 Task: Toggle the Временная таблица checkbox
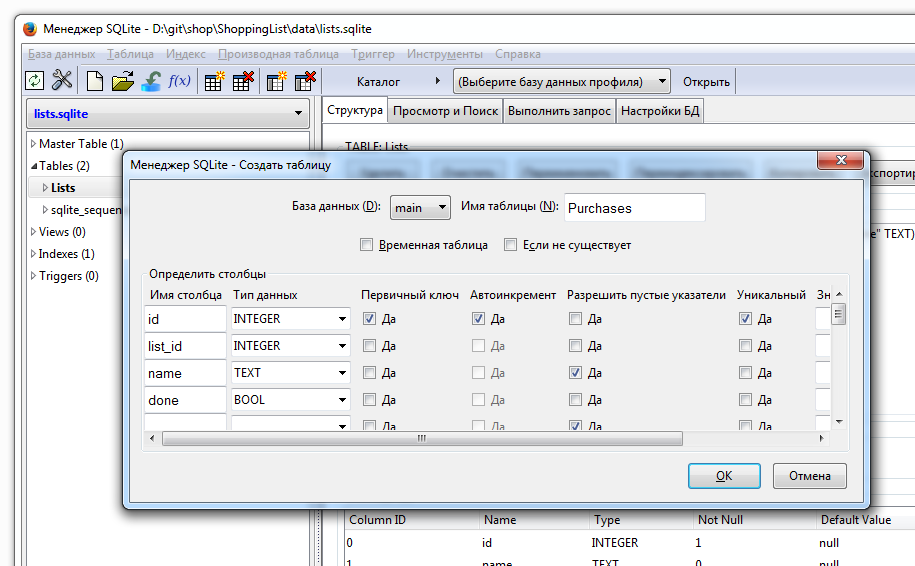tap(366, 245)
